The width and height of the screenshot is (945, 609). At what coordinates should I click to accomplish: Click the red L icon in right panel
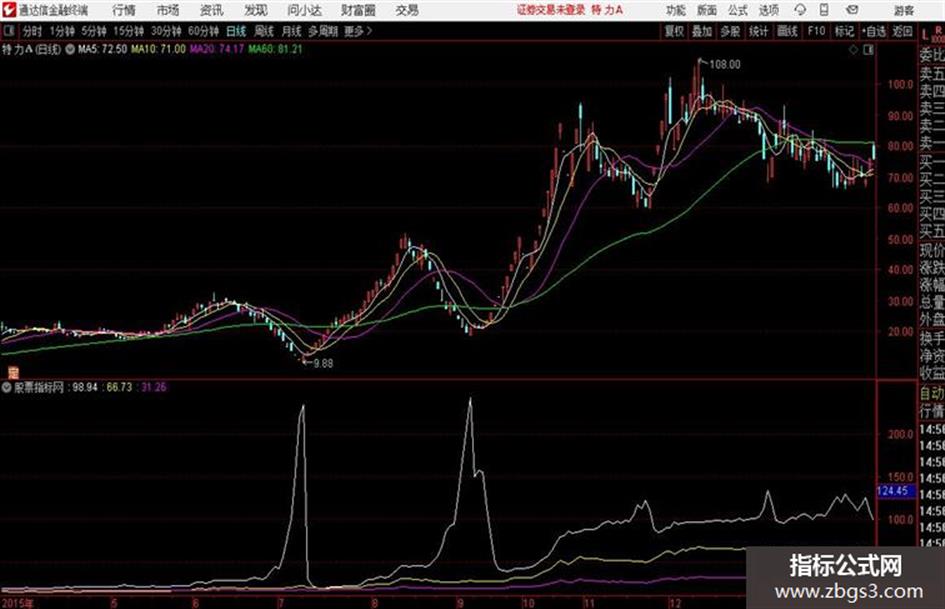pos(925,34)
